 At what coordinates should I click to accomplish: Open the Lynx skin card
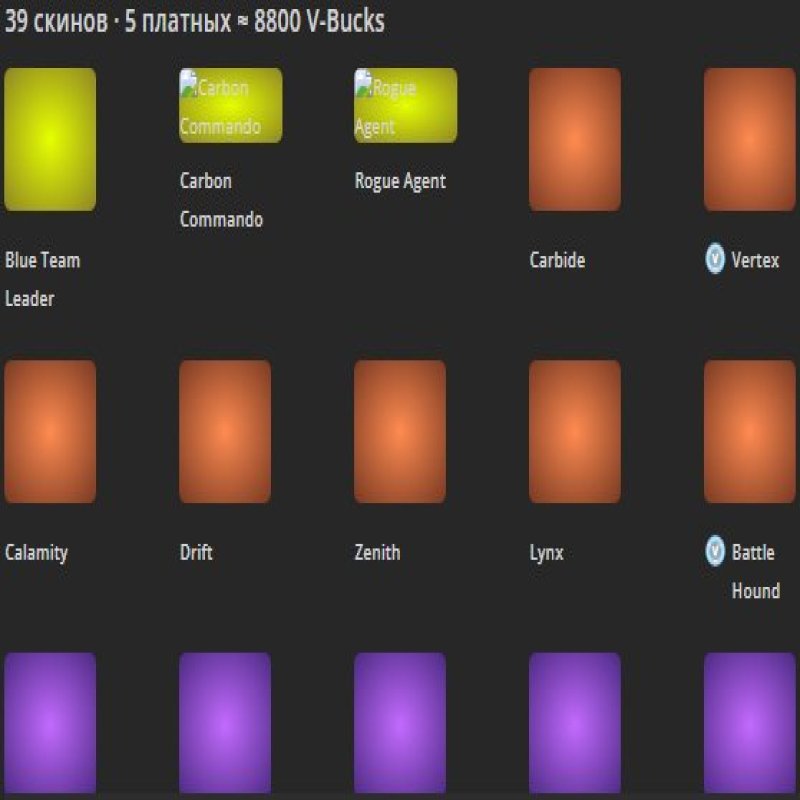pos(576,432)
